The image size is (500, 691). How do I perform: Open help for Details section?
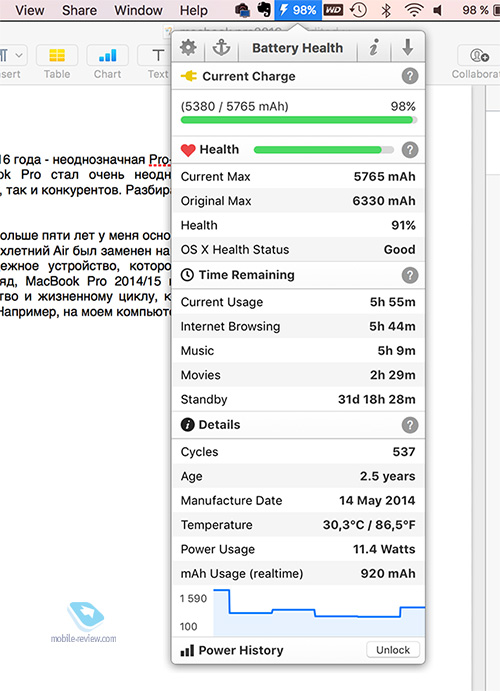[410, 425]
